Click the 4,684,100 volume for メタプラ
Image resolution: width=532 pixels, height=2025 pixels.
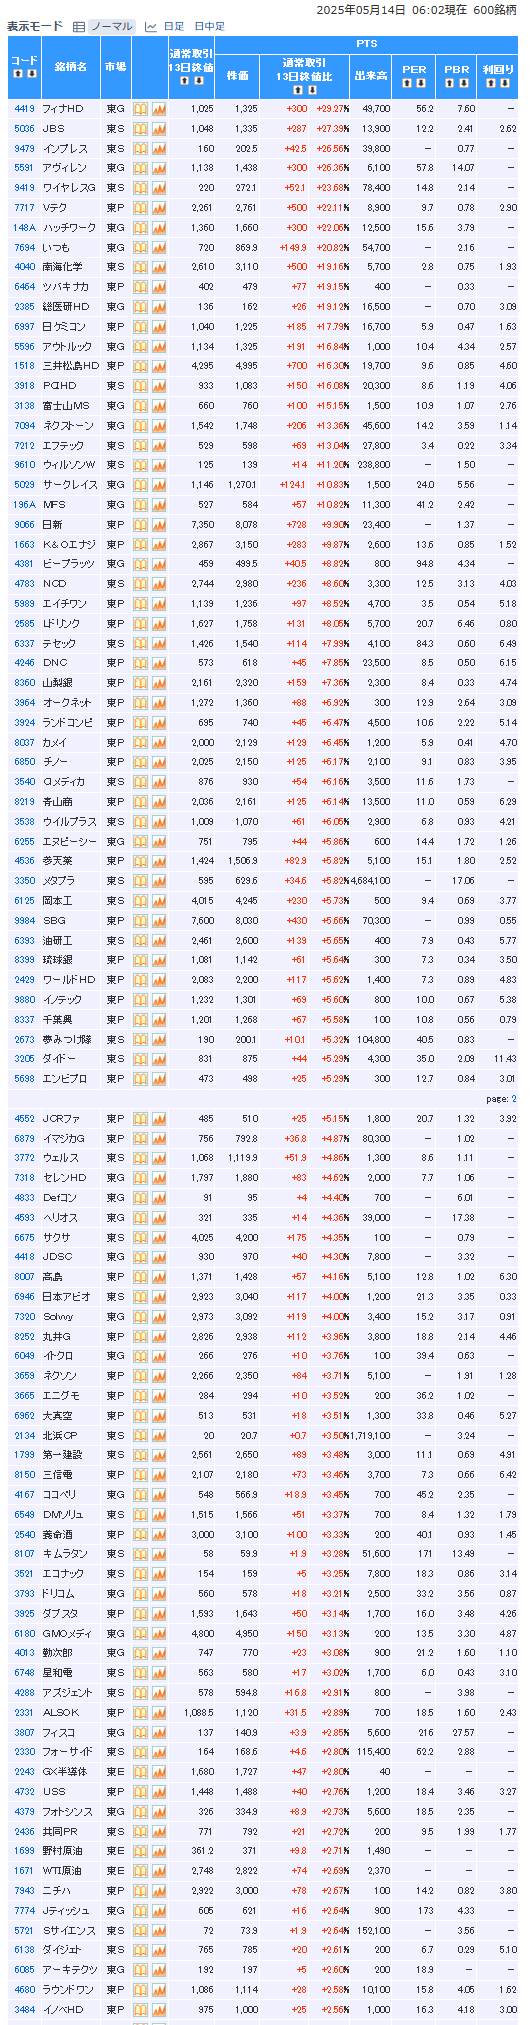click(x=370, y=881)
